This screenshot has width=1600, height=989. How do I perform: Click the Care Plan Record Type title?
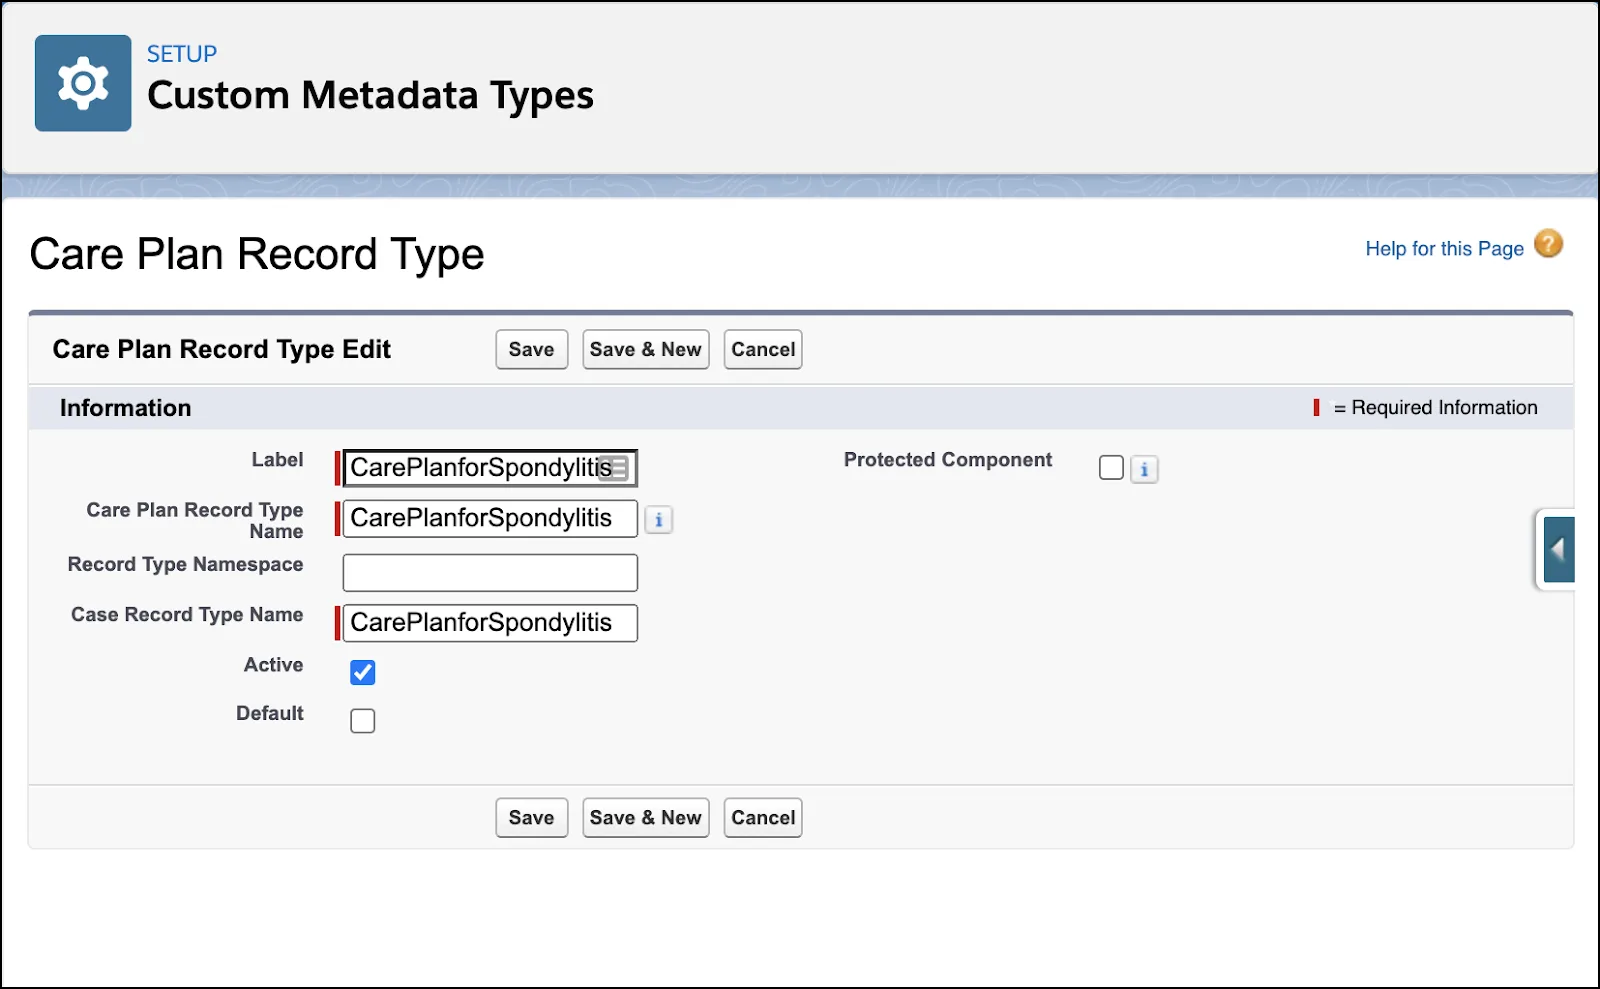point(257,254)
